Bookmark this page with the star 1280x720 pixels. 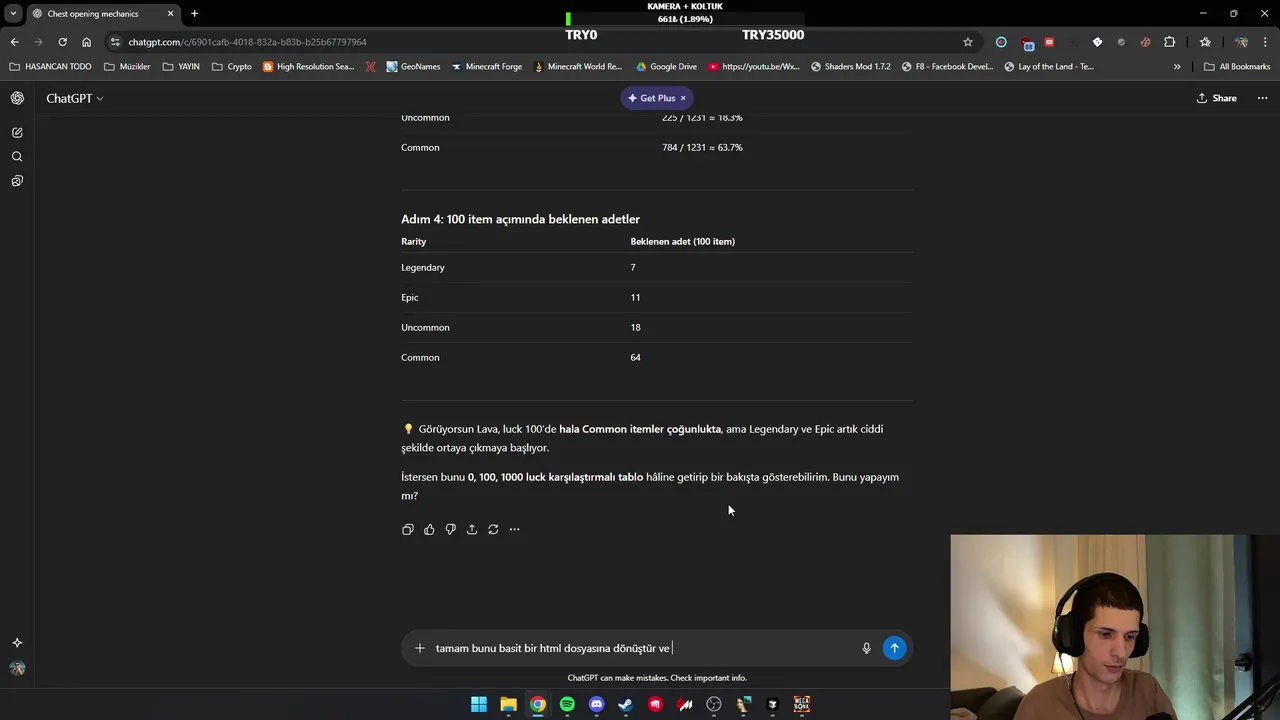[x=968, y=42]
